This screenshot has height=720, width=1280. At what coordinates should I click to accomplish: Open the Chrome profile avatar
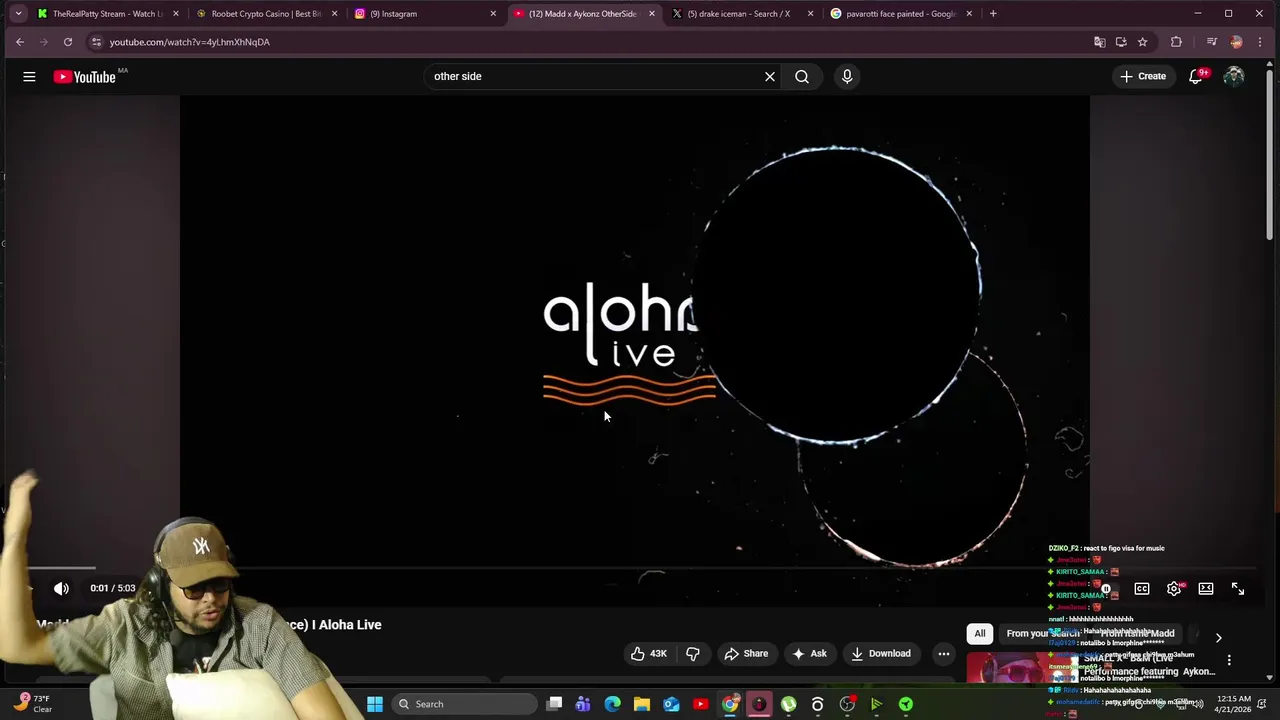click(1237, 42)
